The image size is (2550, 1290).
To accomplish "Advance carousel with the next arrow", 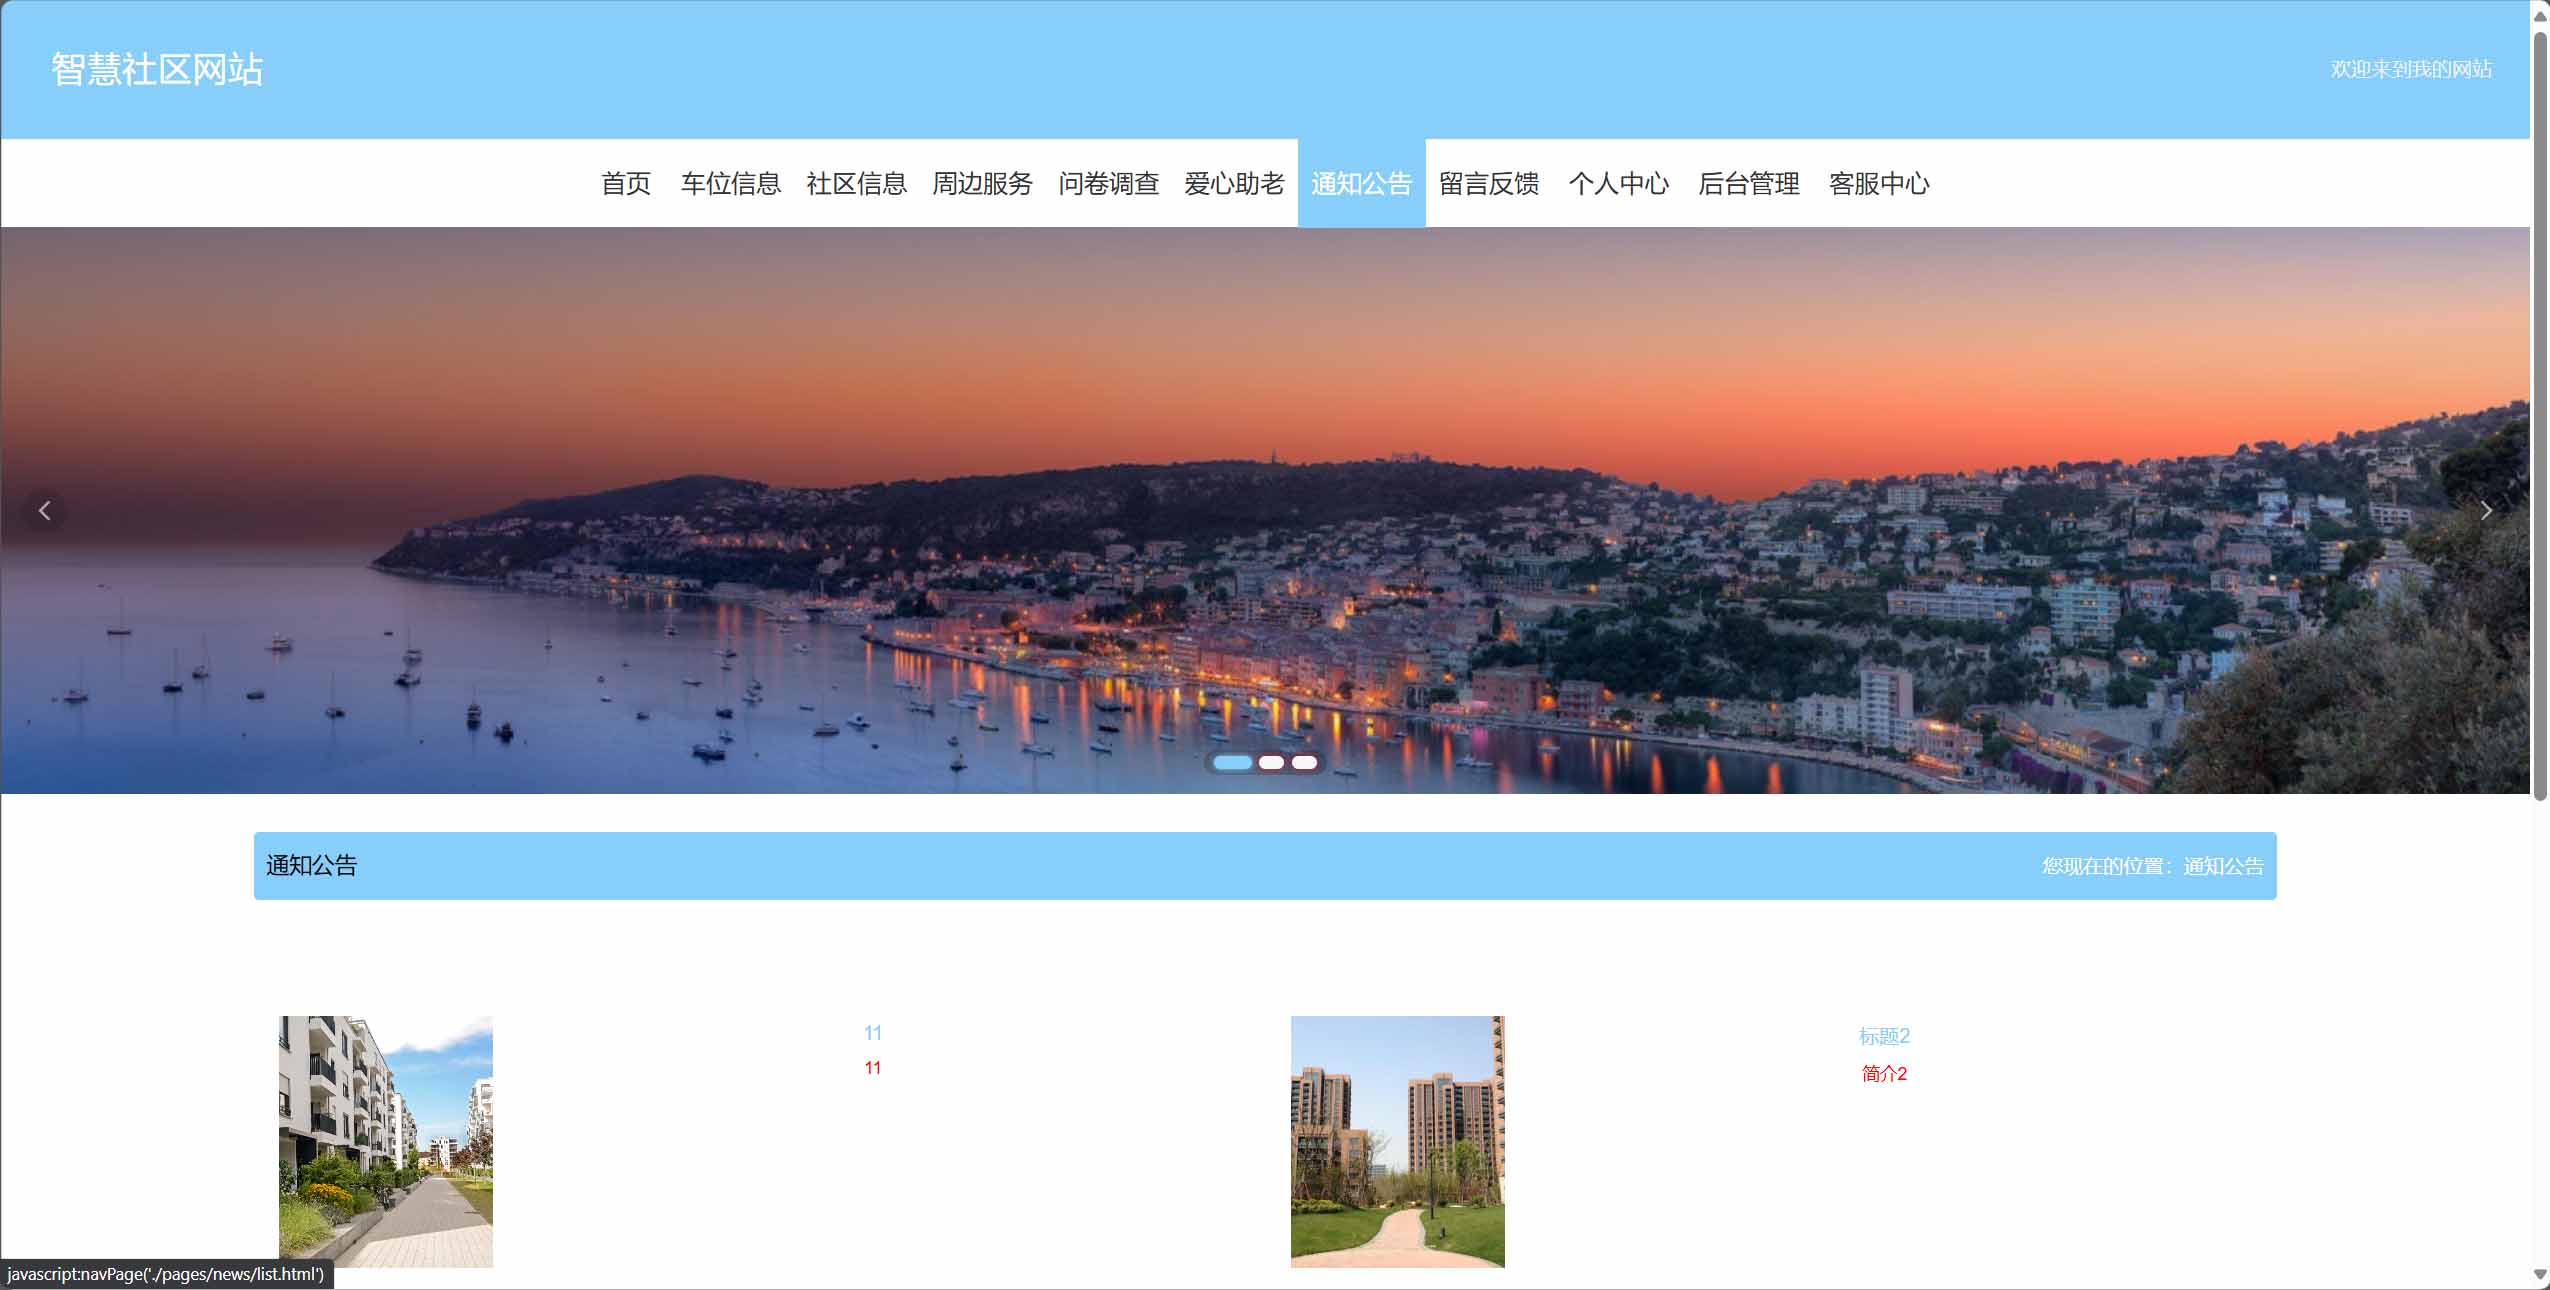I will tap(2486, 511).
